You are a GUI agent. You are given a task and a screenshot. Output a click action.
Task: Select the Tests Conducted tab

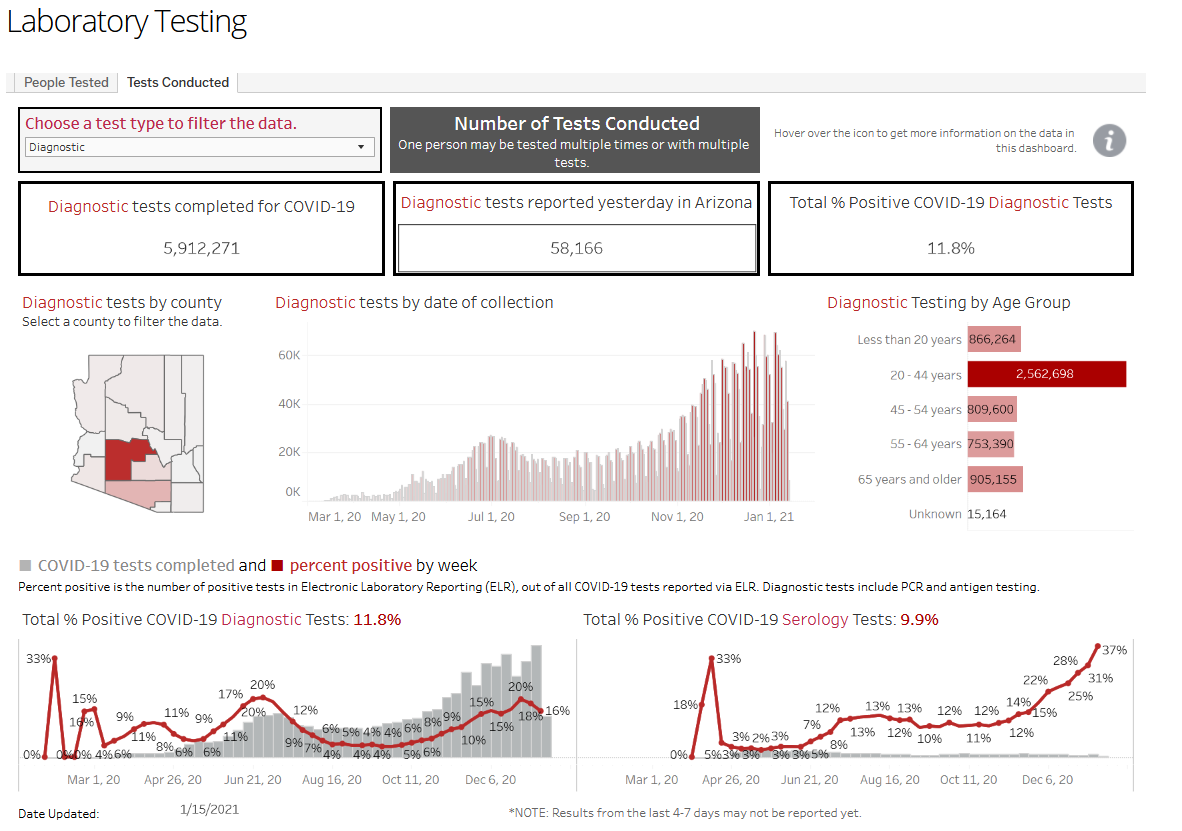pos(178,82)
